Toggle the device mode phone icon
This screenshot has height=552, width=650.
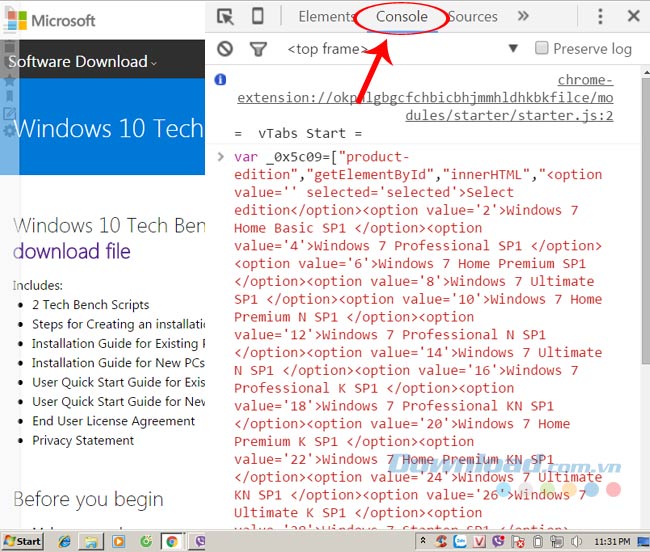tap(258, 16)
